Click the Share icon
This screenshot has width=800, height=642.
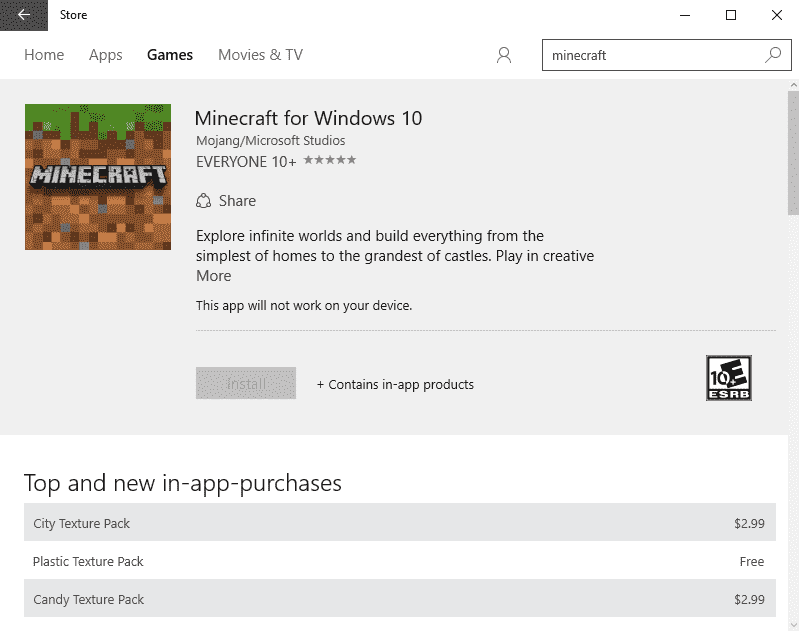[x=204, y=201]
